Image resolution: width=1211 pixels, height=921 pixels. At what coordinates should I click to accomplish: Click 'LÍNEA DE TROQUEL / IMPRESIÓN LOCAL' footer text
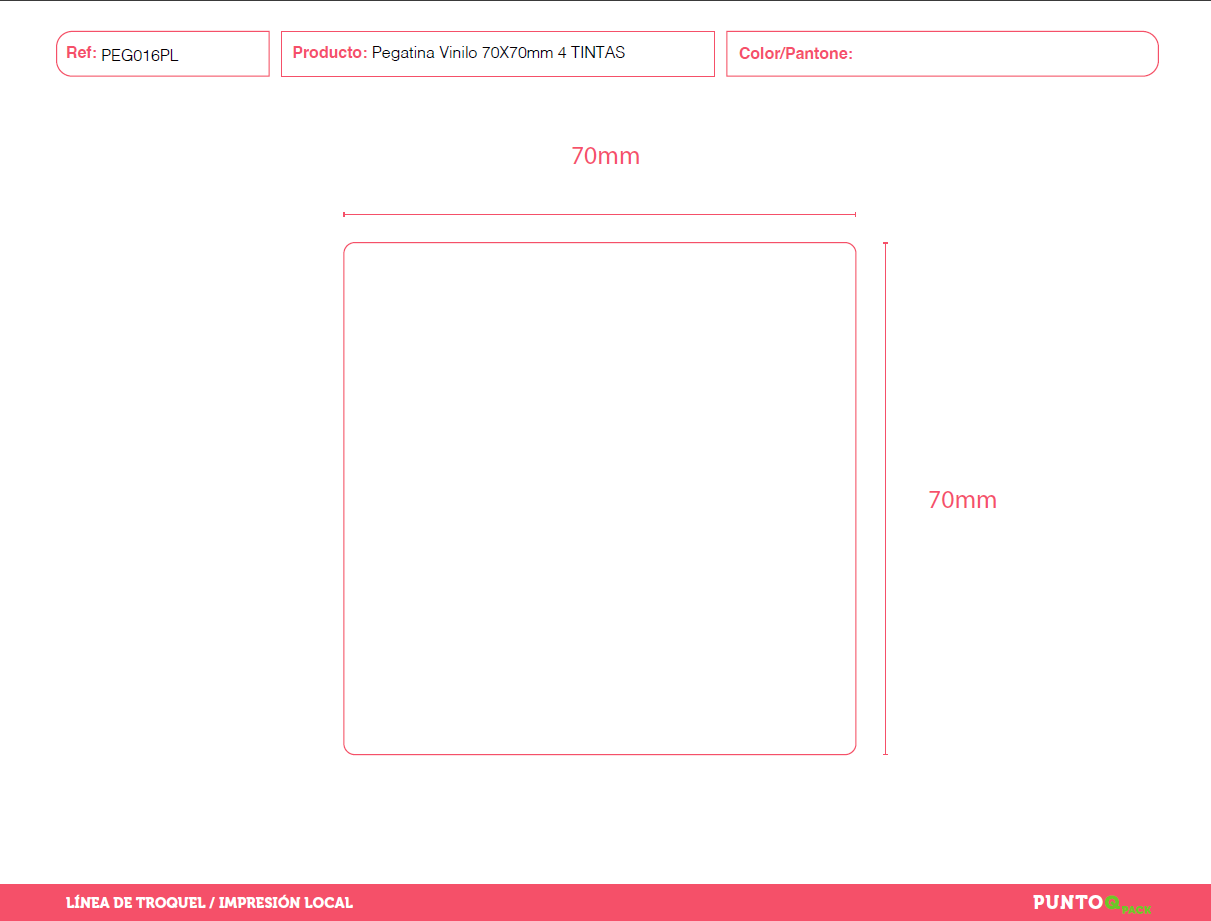pos(209,903)
